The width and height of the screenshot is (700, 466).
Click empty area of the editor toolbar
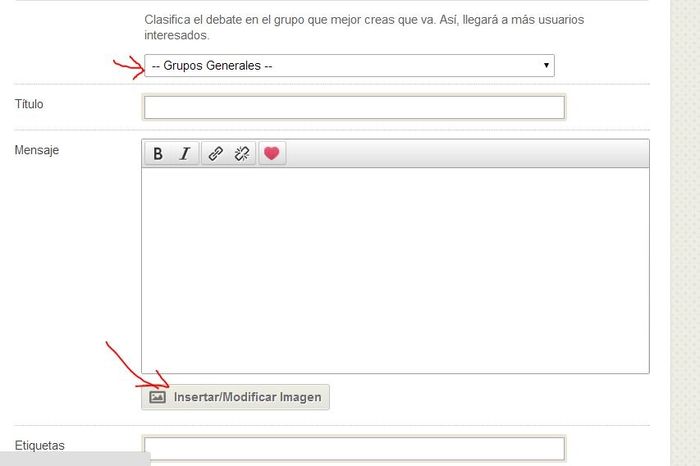pos(460,154)
